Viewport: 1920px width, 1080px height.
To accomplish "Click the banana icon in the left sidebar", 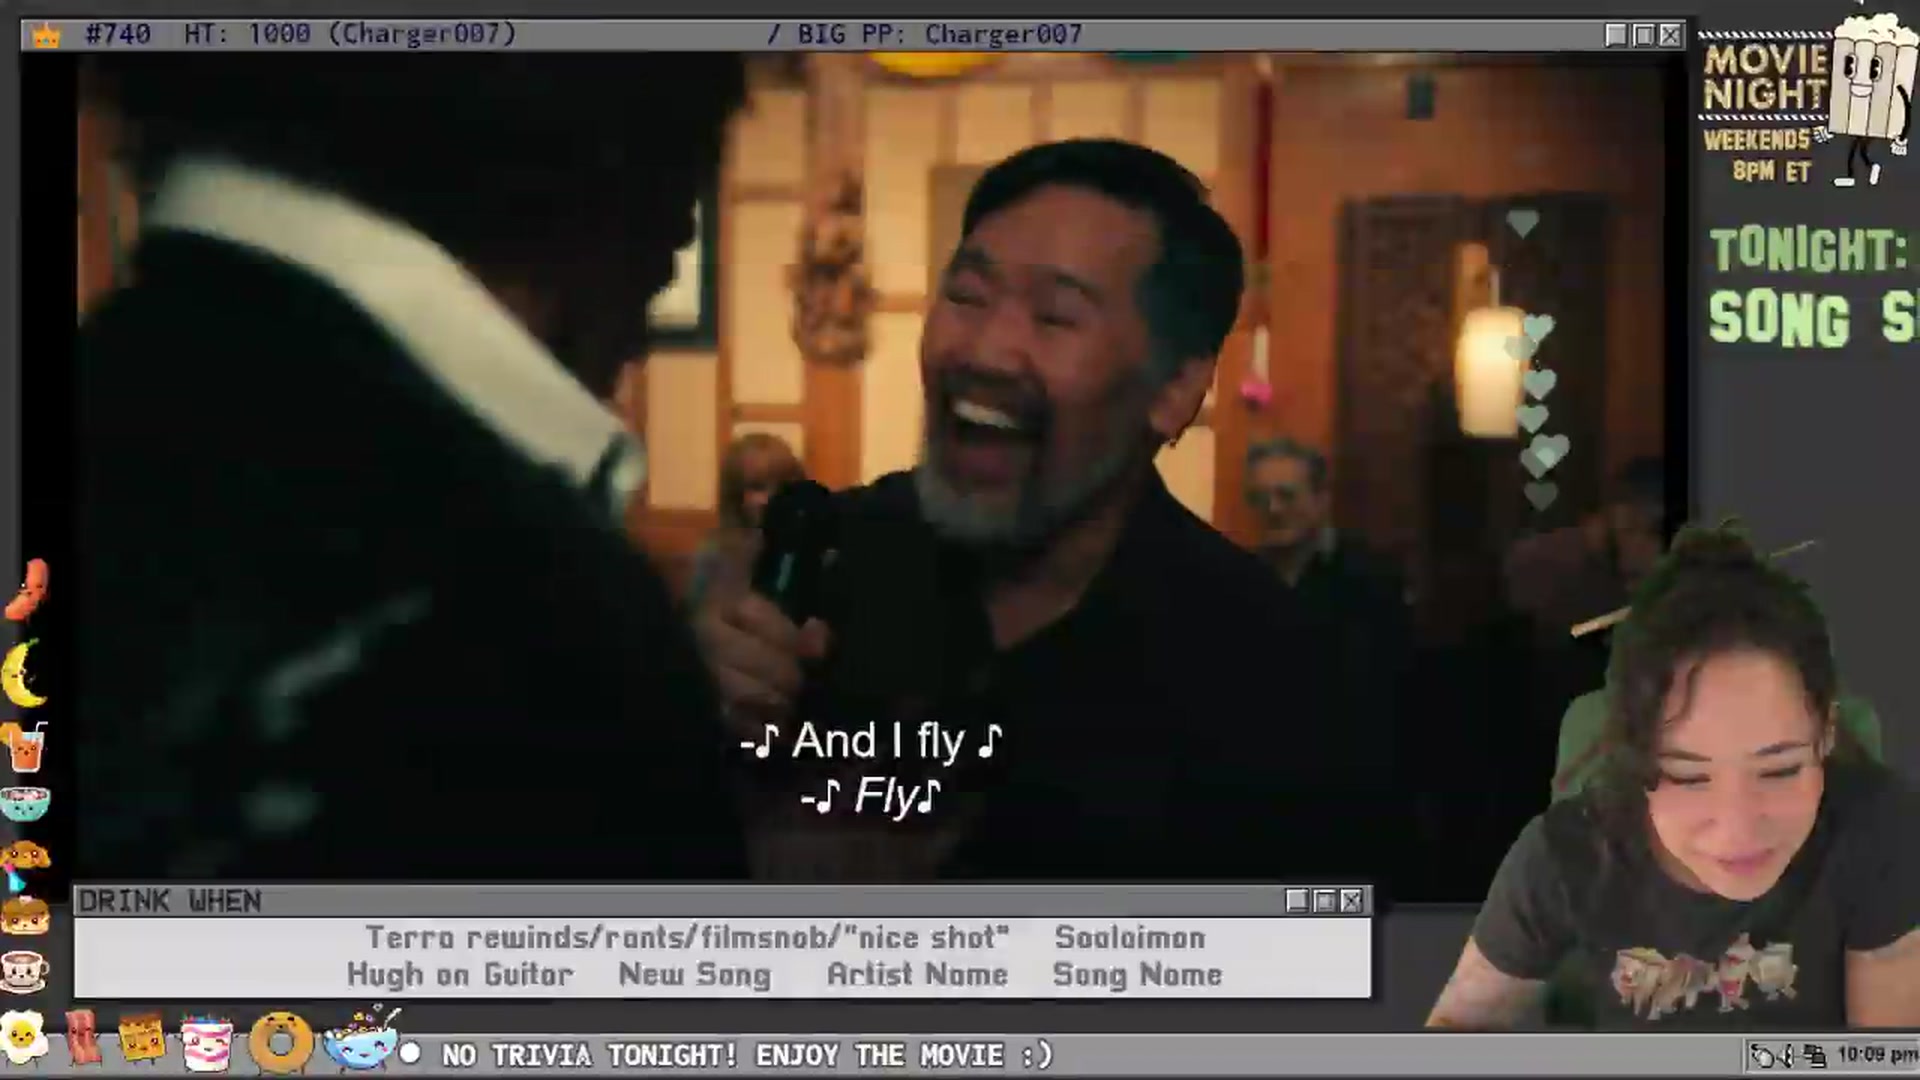I will [22, 673].
